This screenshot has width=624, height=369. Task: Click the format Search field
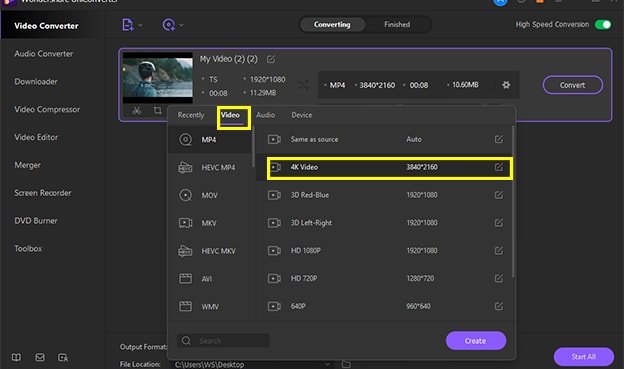tap(223, 341)
